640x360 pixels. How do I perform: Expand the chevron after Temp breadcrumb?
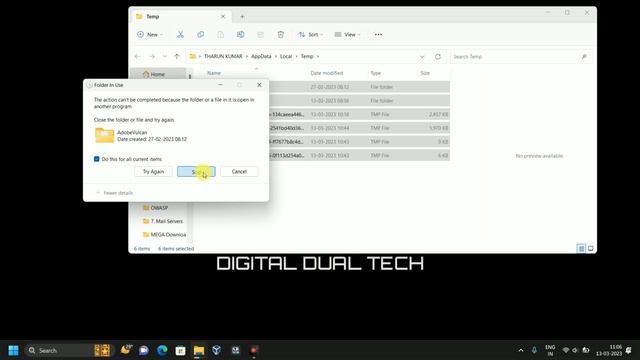click(x=318, y=56)
